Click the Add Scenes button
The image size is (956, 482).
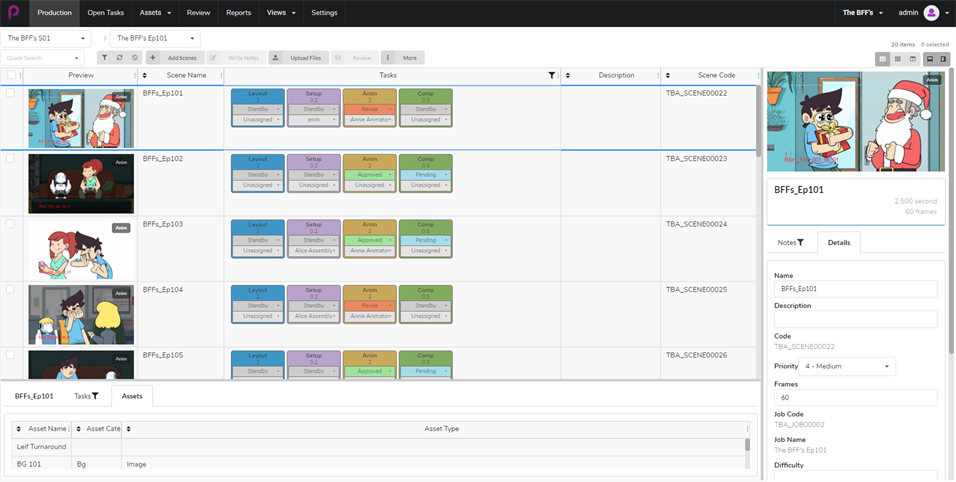pyautogui.click(x=175, y=58)
